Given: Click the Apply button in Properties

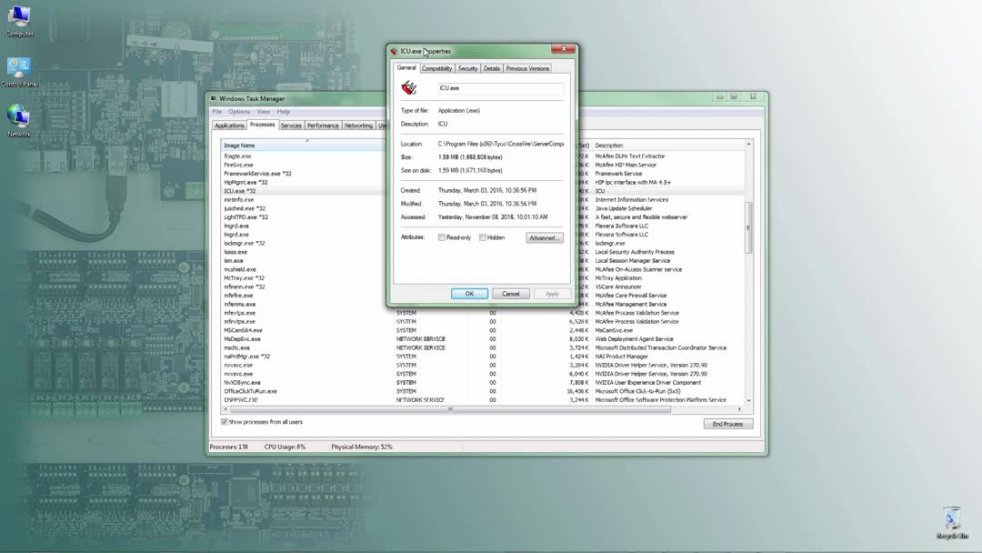Looking at the screenshot, I should (552, 294).
